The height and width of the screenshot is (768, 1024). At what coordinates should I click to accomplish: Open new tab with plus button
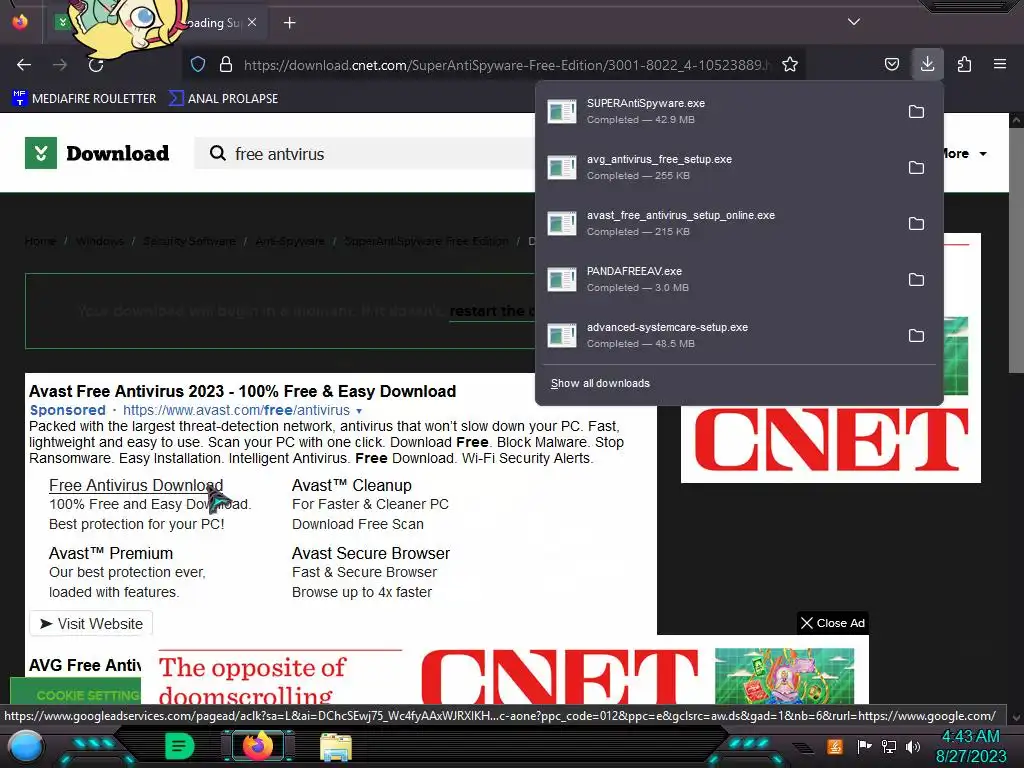(x=289, y=23)
